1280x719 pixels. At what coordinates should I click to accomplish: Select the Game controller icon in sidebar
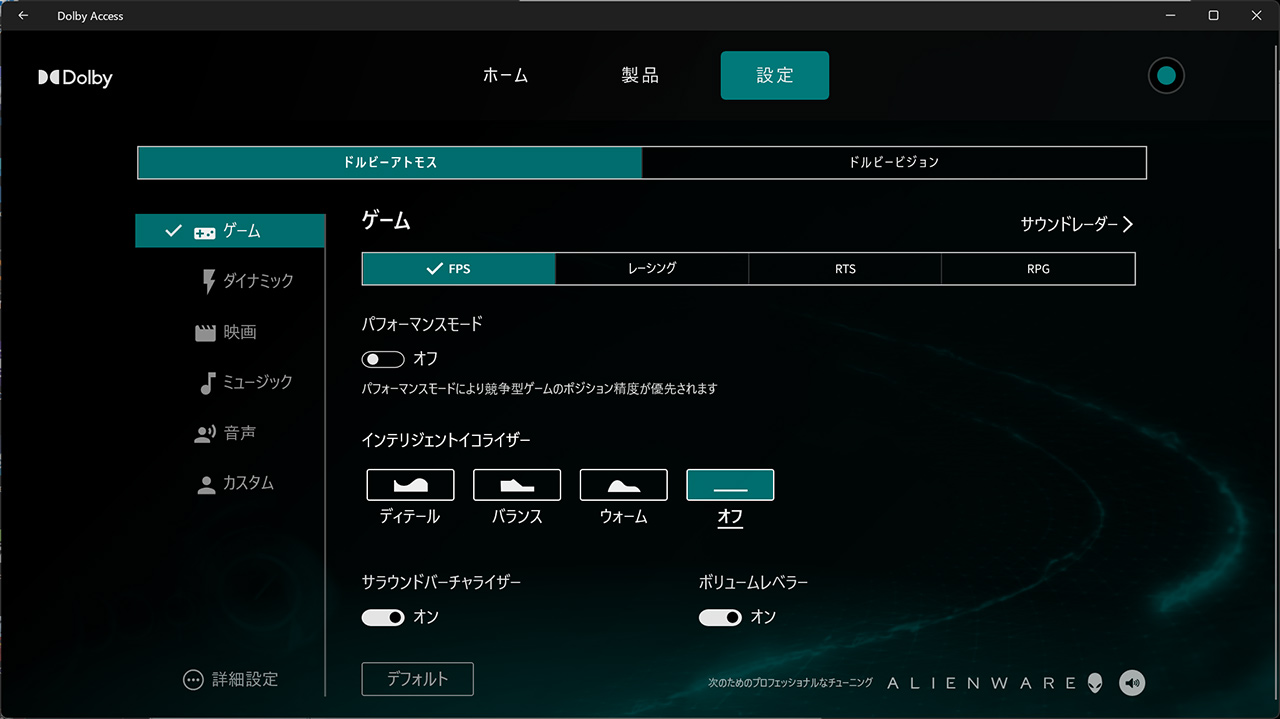click(204, 232)
